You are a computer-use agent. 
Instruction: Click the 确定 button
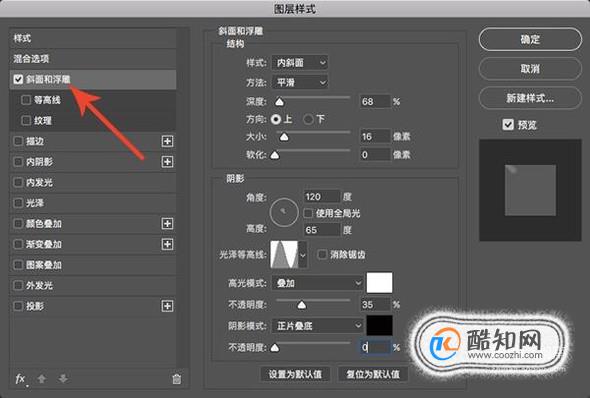(530, 39)
